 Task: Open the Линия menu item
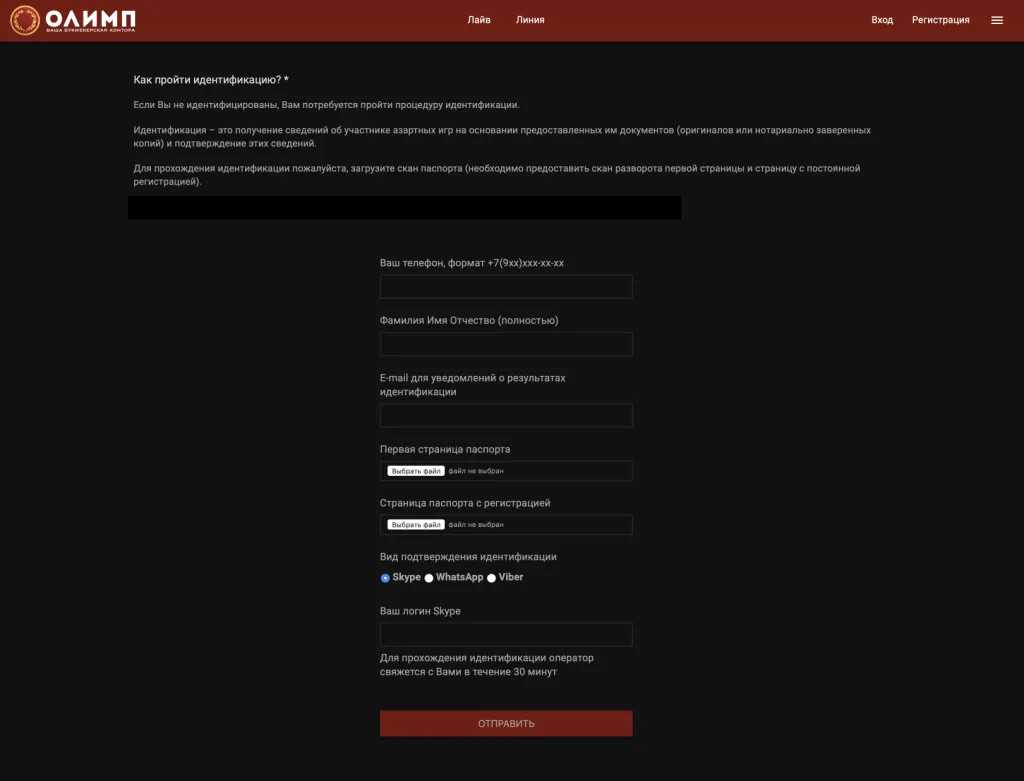530,20
